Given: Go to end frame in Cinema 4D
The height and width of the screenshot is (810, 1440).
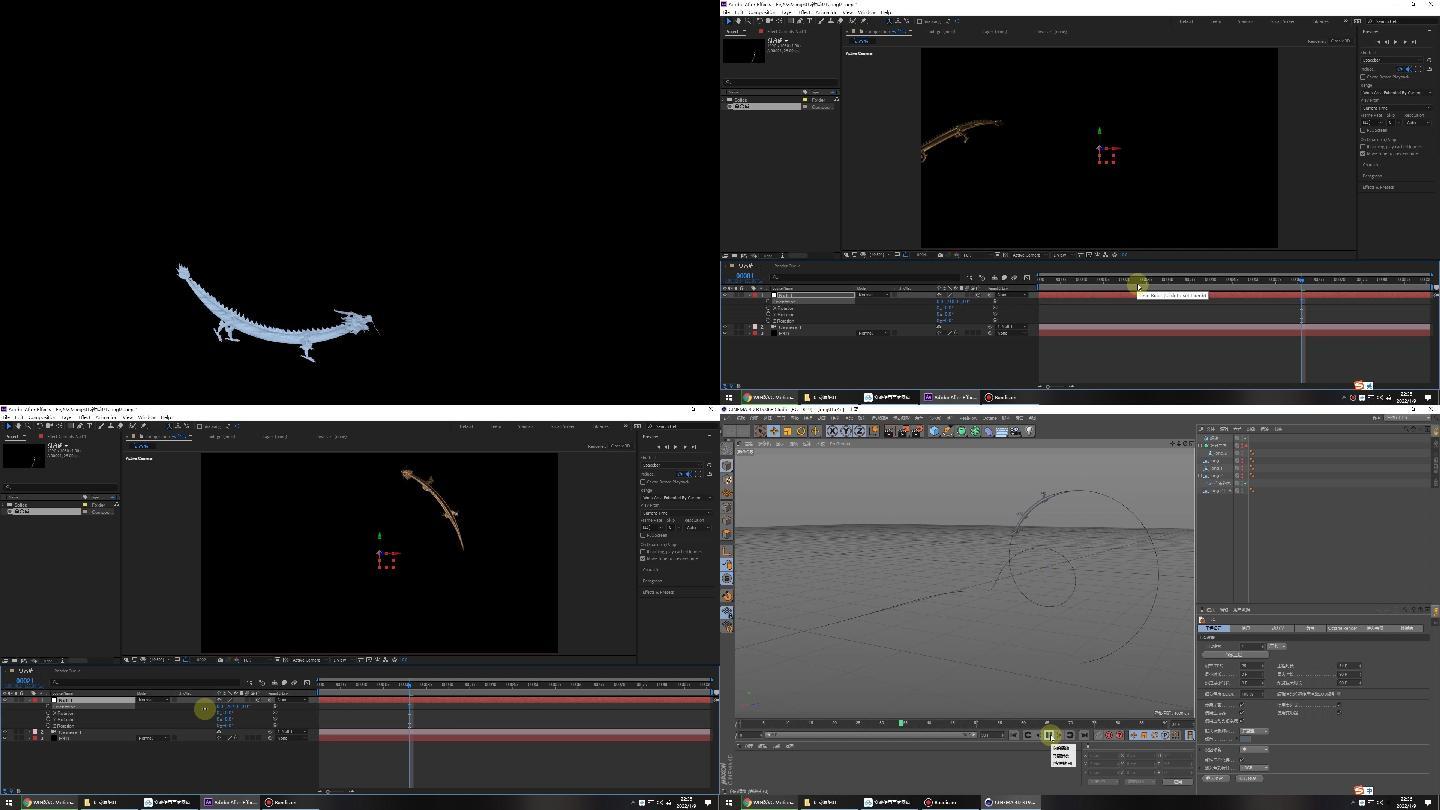Looking at the screenshot, I should click(x=1084, y=735).
